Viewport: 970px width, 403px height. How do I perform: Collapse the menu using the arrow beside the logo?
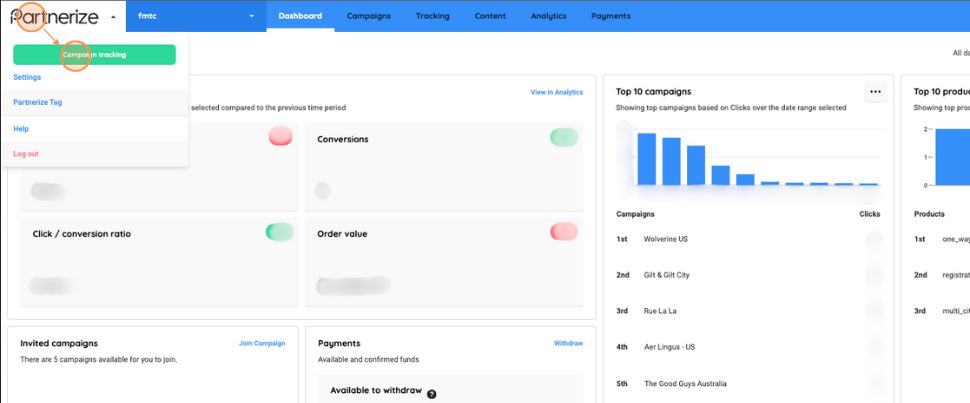coord(113,17)
